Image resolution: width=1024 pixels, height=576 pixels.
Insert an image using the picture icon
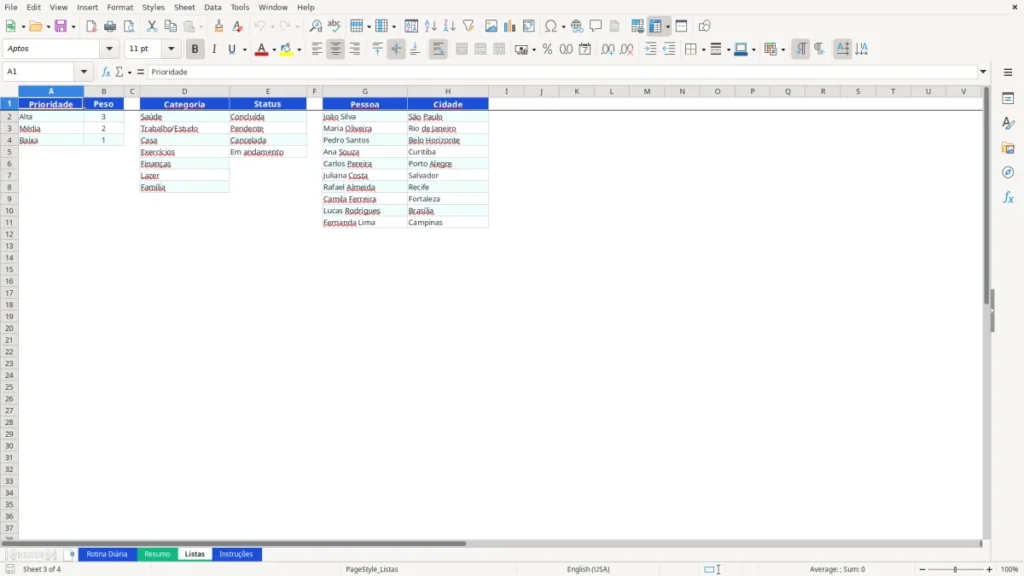tap(491, 26)
